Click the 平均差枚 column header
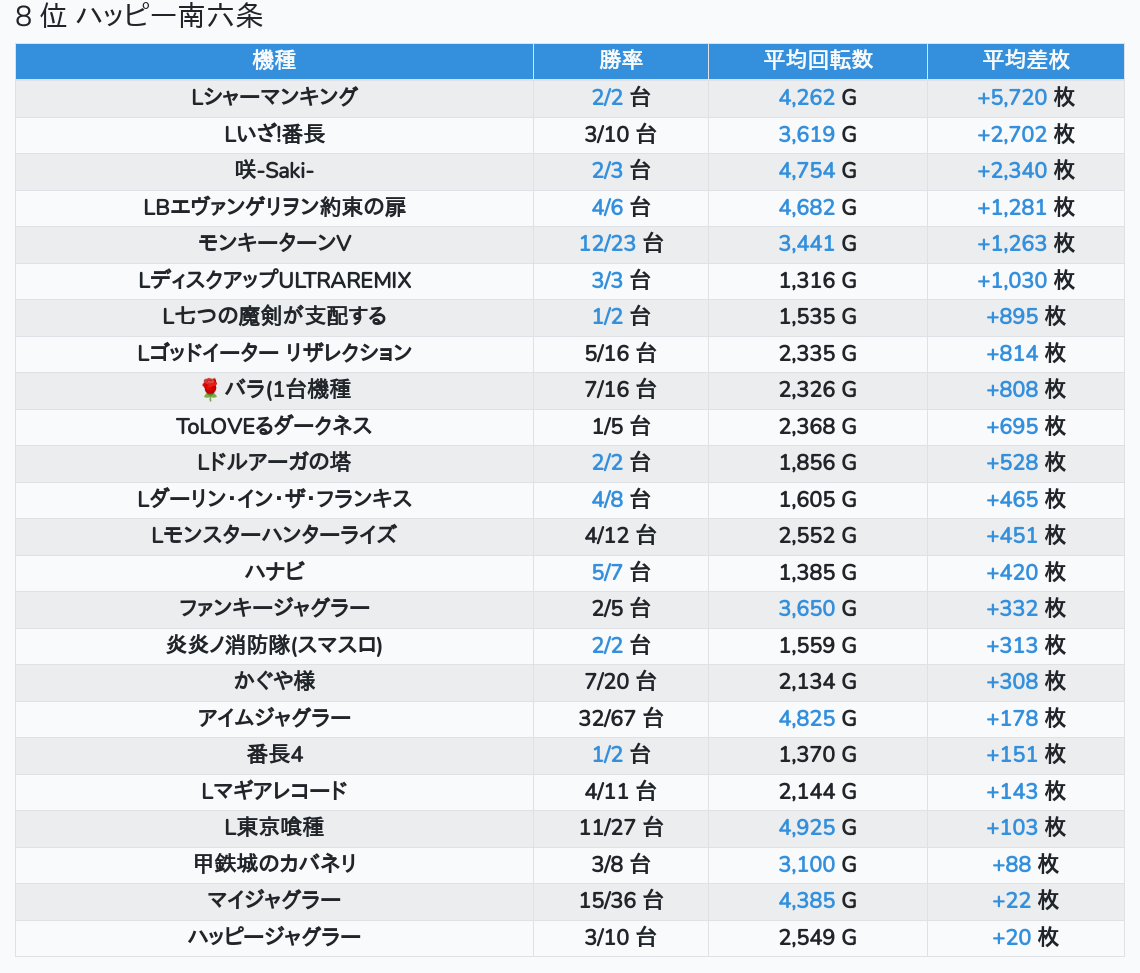The image size is (1140, 973). coord(1025,60)
